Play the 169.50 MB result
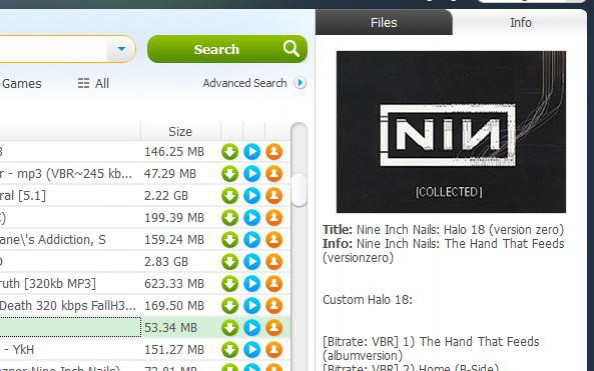This screenshot has width=594, height=371. (x=252, y=305)
